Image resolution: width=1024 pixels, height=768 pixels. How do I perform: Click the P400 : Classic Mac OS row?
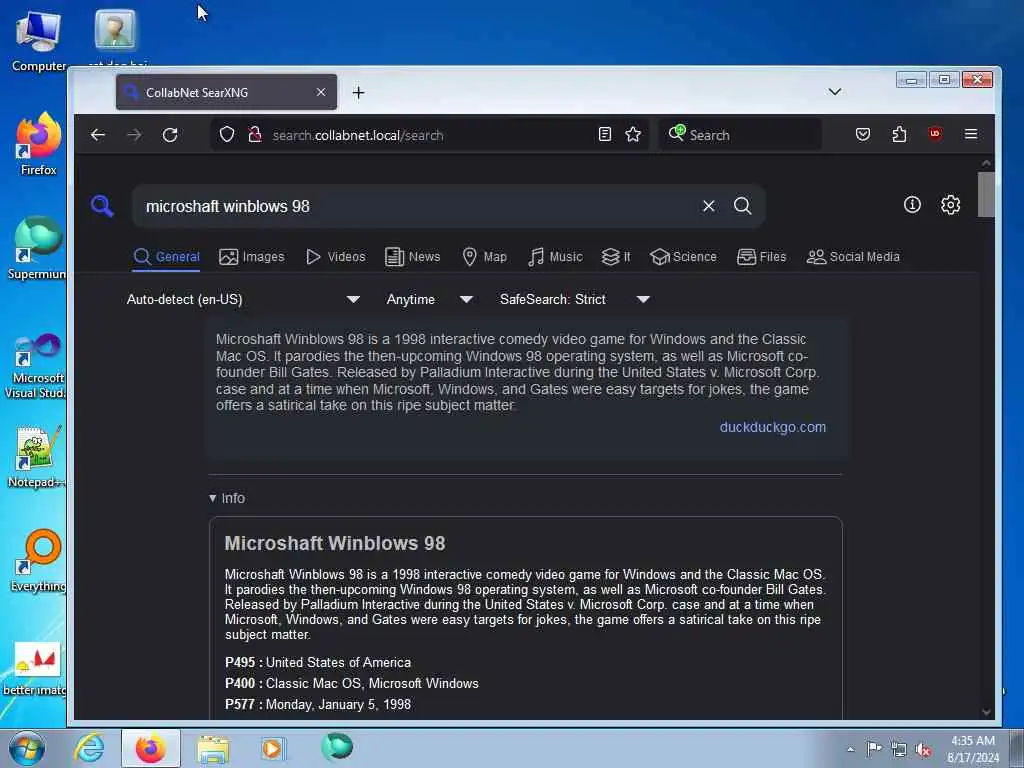coord(352,683)
